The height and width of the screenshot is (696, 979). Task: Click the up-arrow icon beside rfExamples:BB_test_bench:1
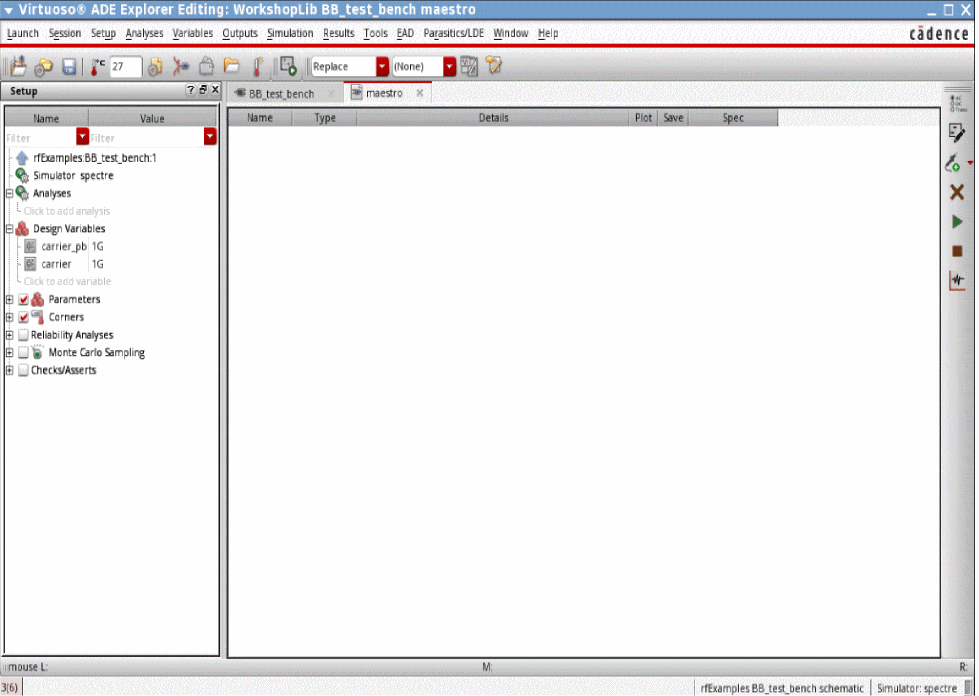pos(22,158)
